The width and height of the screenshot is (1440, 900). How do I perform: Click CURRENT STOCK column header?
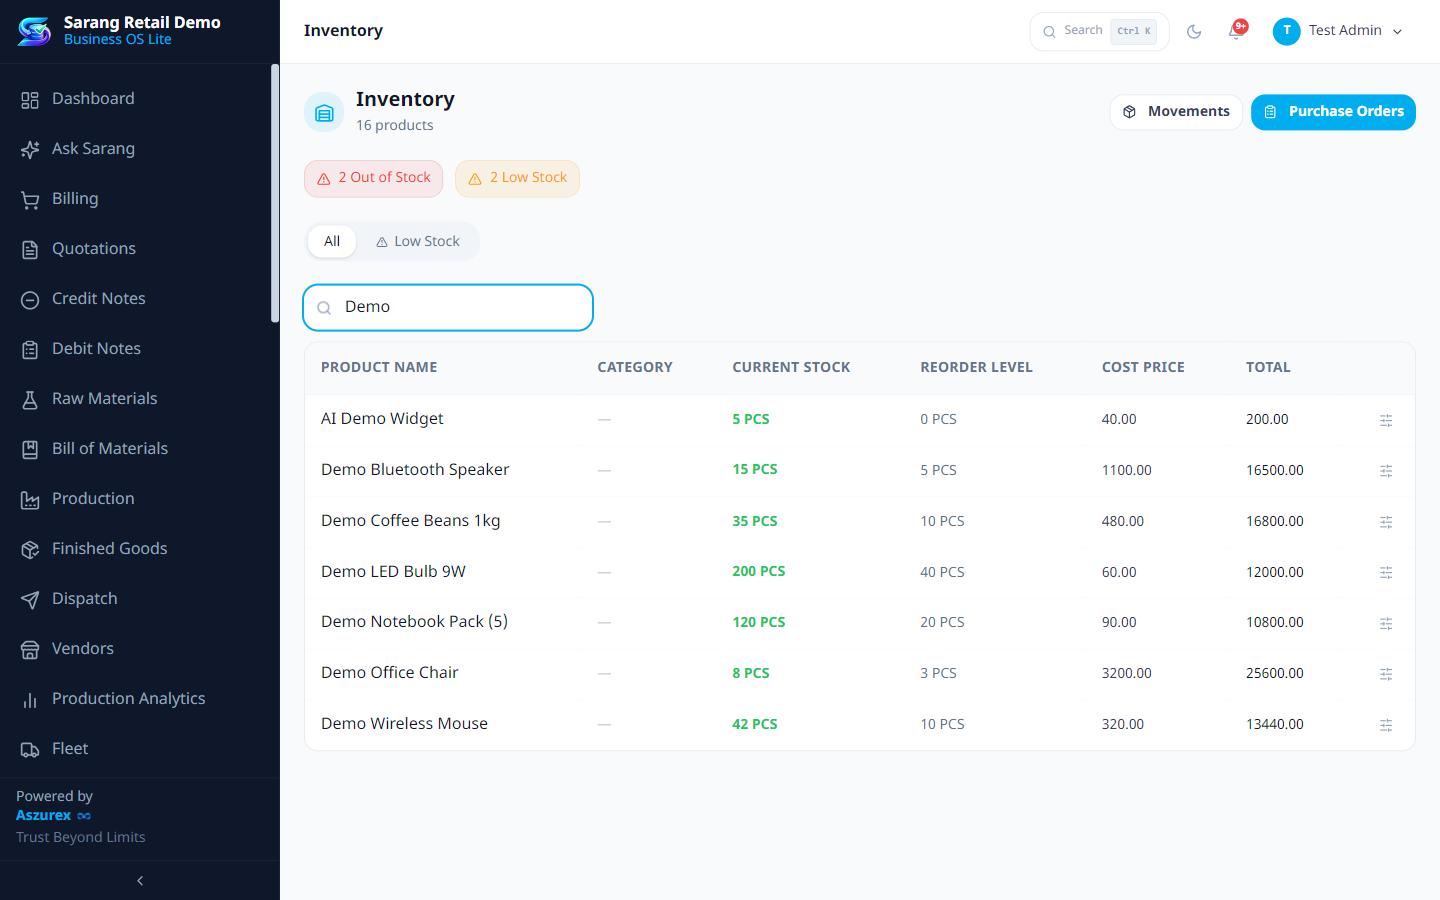[791, 367]
